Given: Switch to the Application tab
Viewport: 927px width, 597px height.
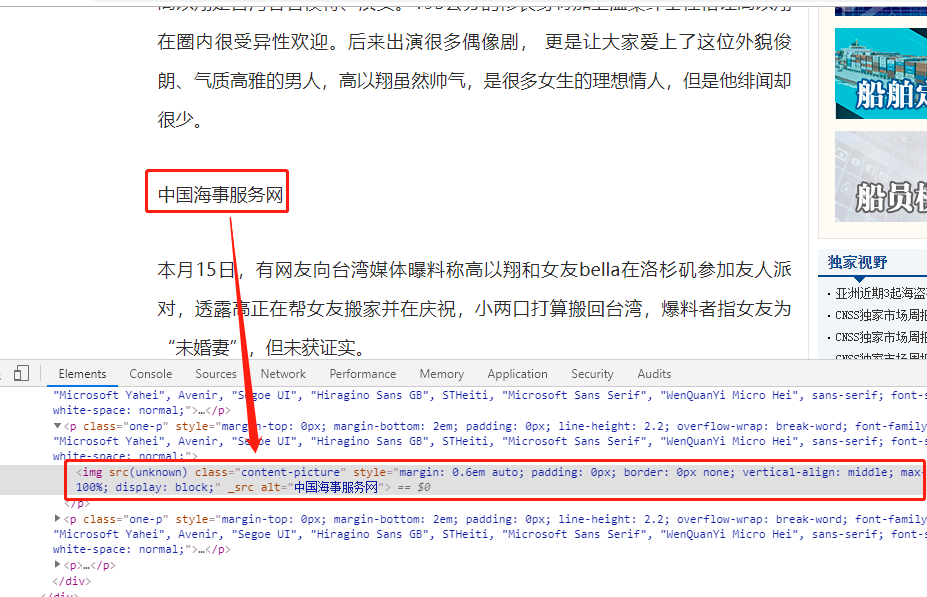Looking at the screenshot, I should coord(517,374).
